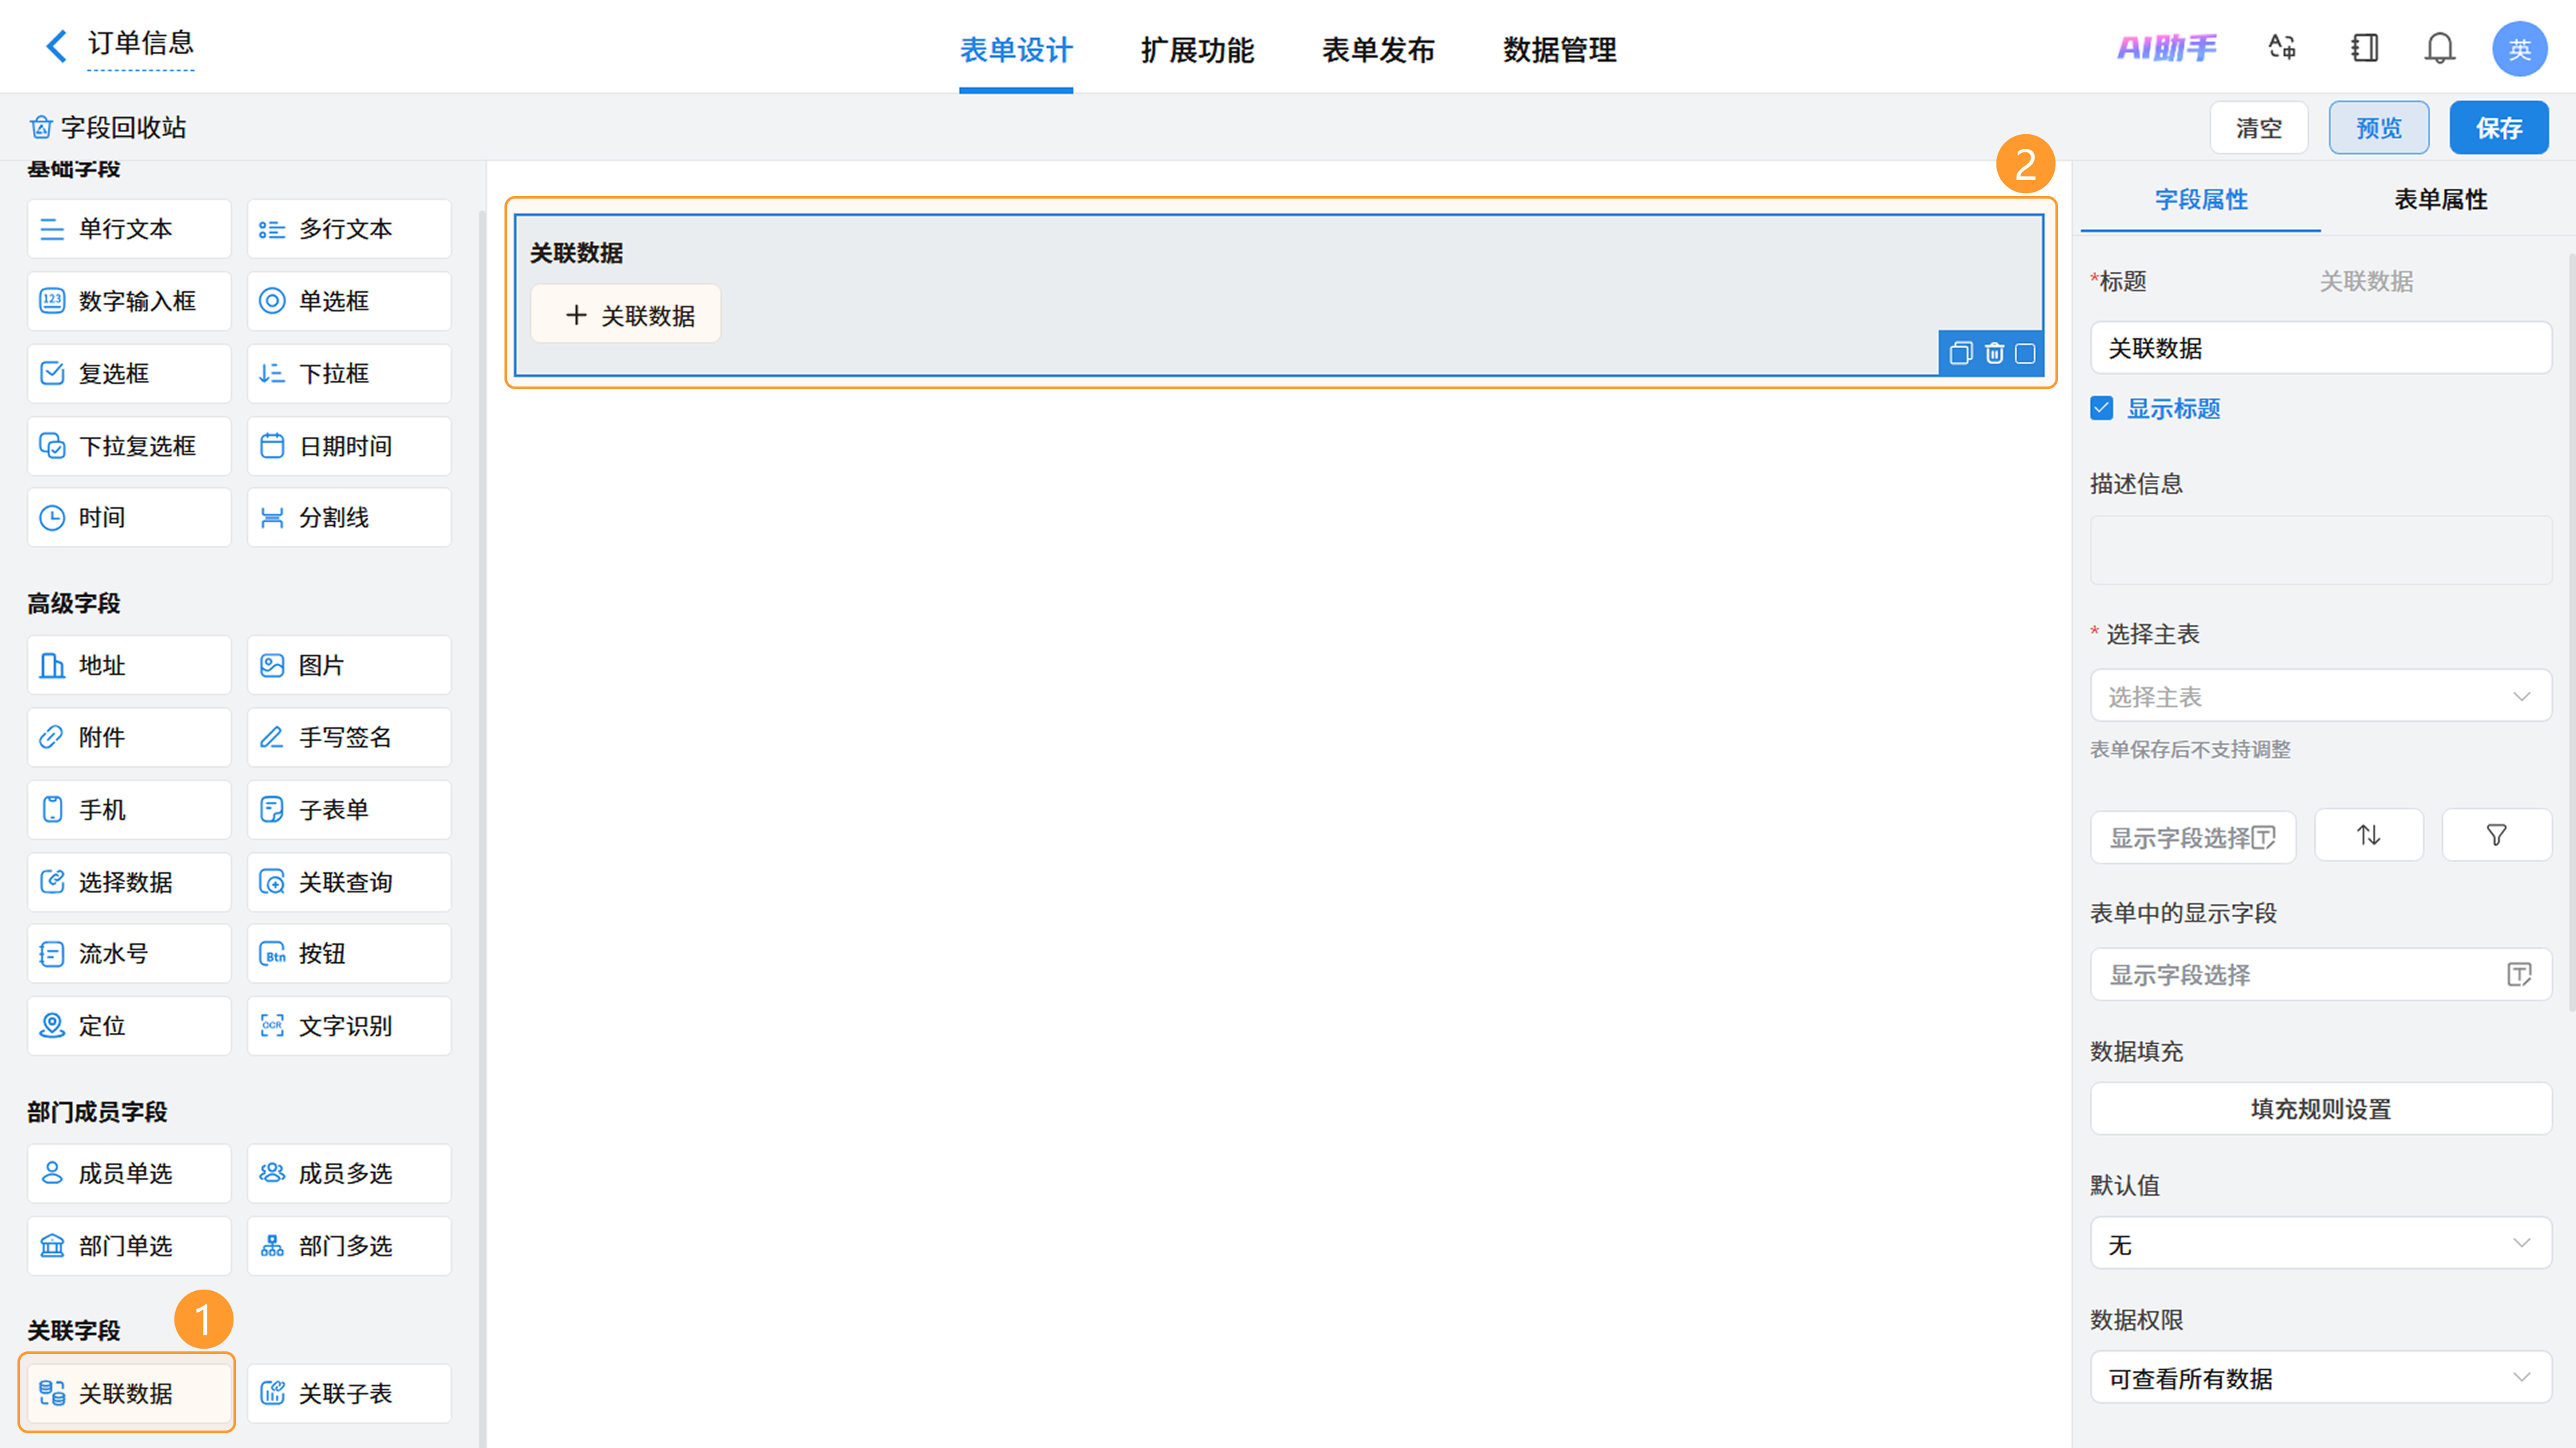Select the 字段属性 panel tab

tap(2201, 199)
